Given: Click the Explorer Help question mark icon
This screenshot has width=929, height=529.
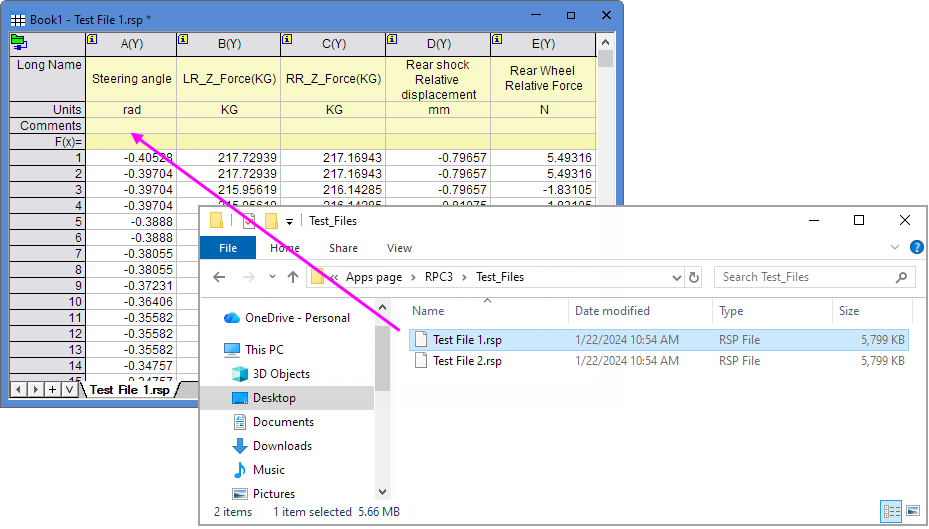Looking at the screenshot, I should coord(917,248).
